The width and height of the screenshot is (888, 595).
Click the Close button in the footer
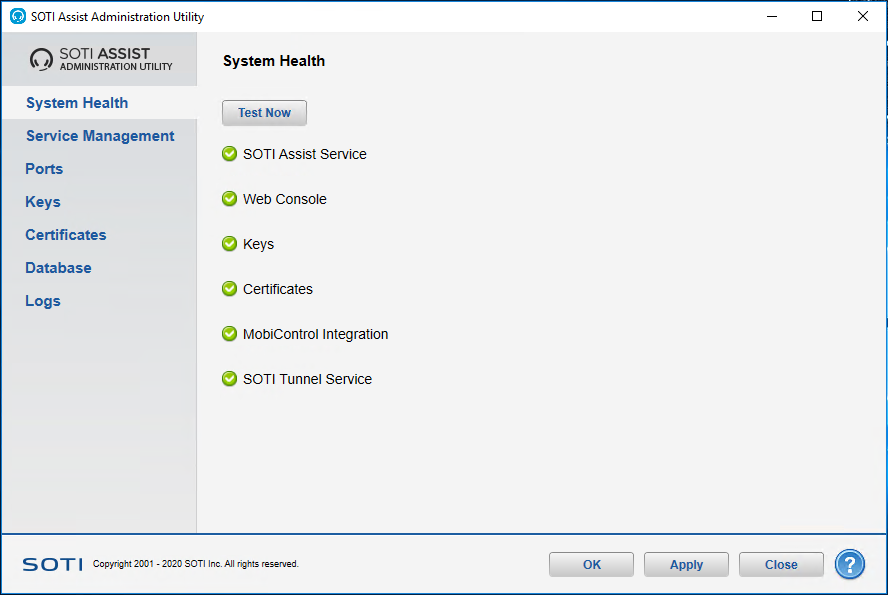tap(781, 564)
